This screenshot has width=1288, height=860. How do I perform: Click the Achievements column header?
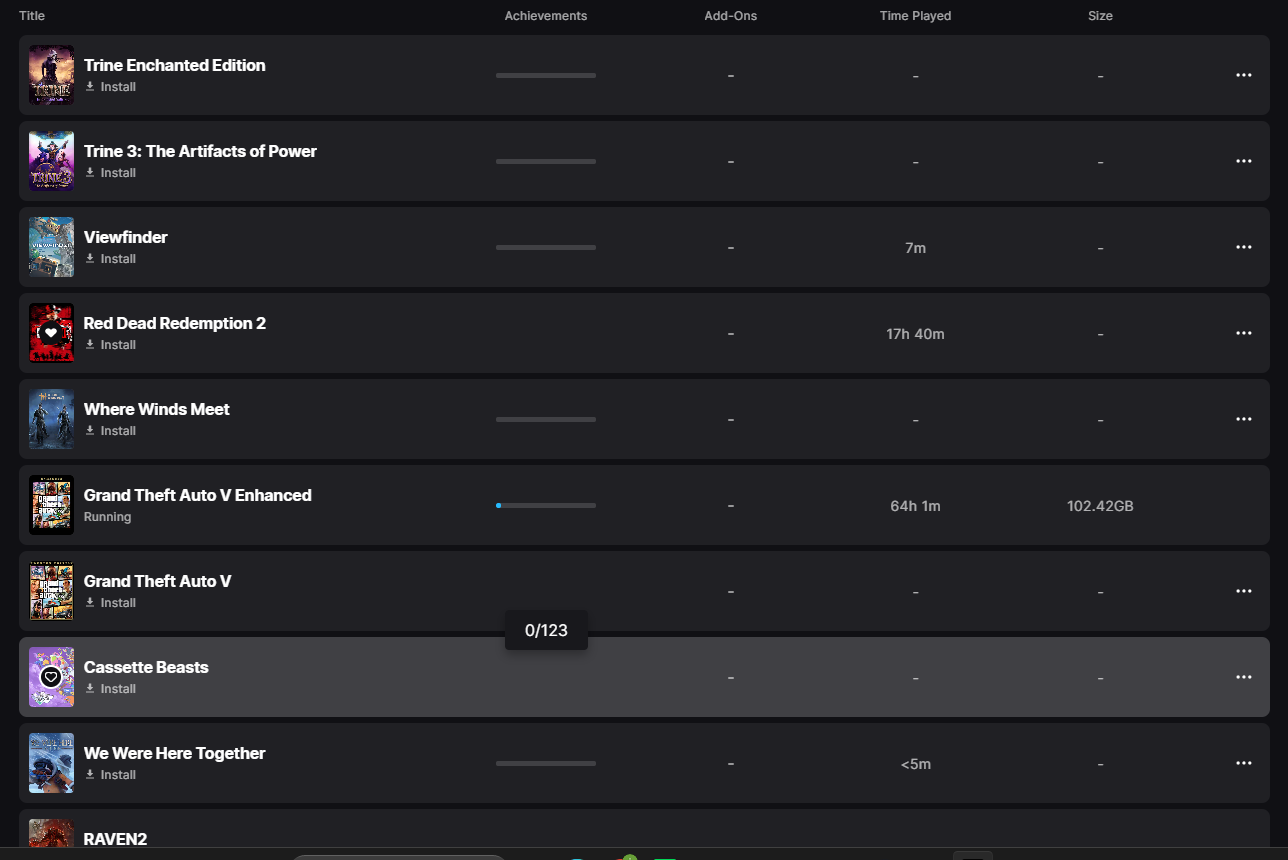[x=546, y=16]
